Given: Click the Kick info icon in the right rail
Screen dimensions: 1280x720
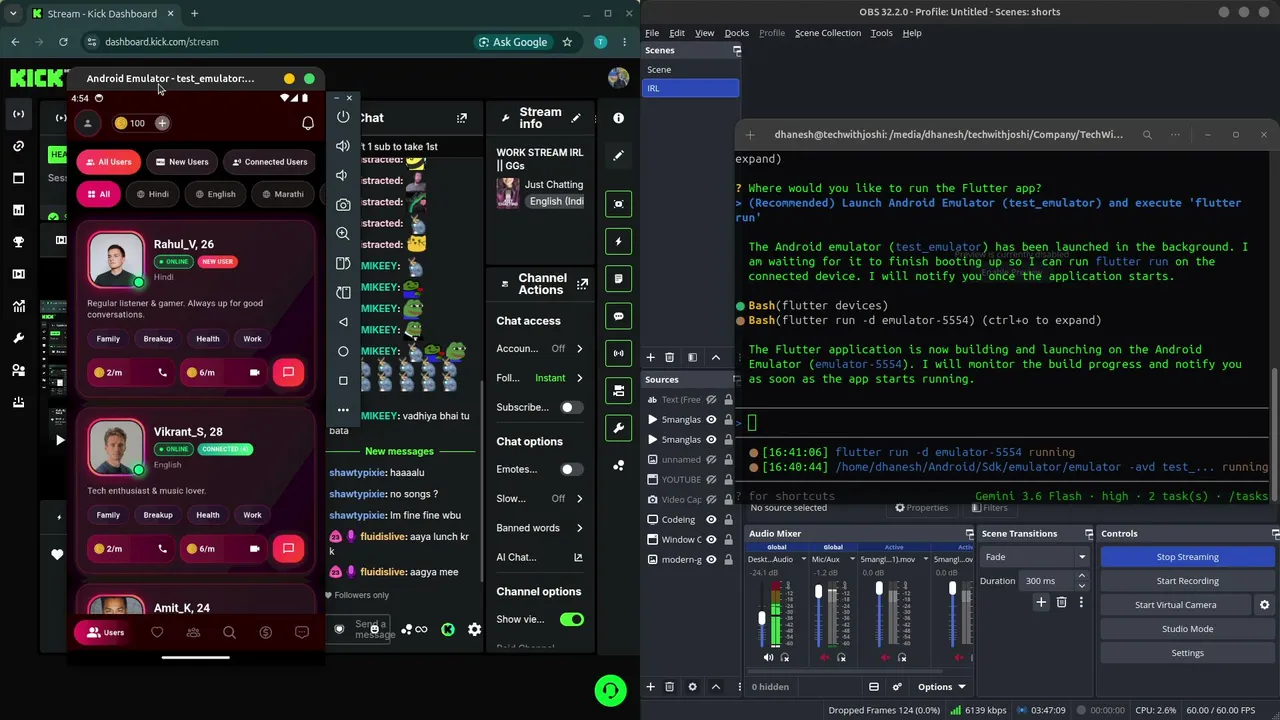Looking at the screenshot, I should tap(618, 118).
